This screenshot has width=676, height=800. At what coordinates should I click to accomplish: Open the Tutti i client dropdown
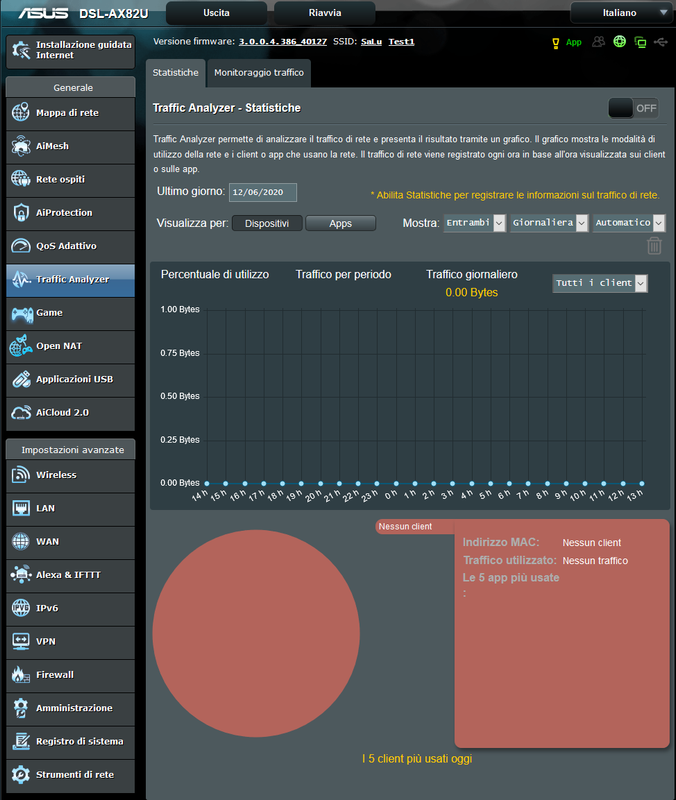(x=600, y=283)
